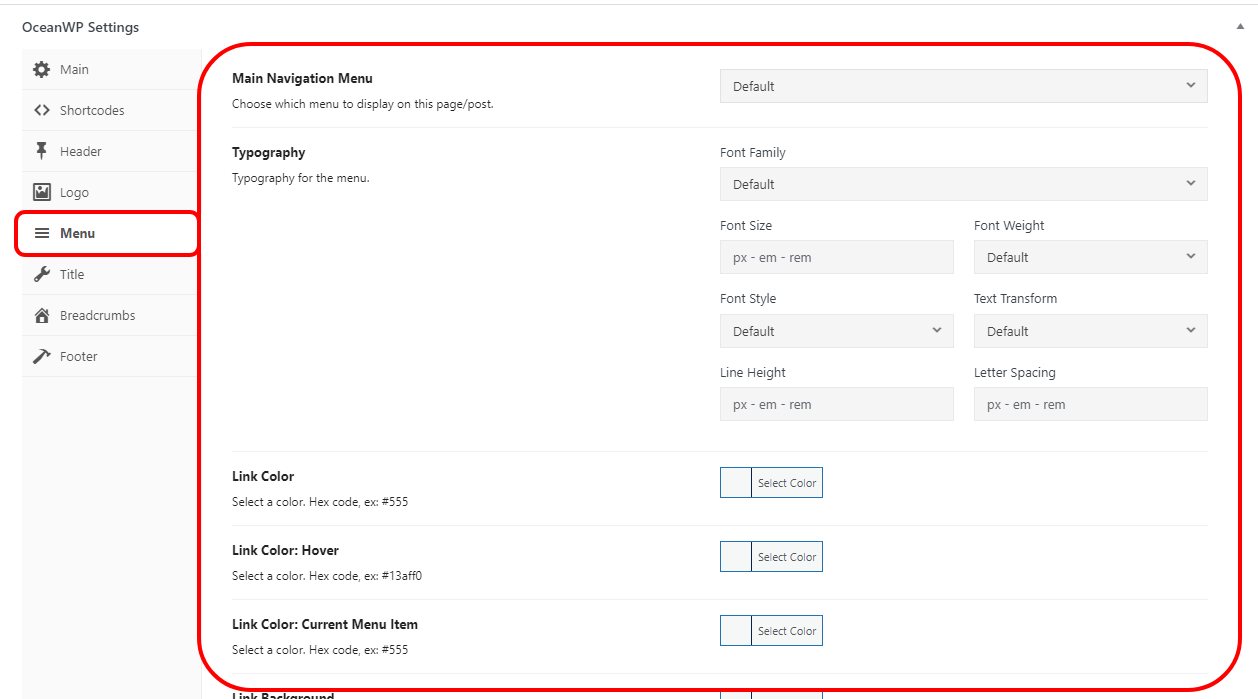This screenshot has height=699, width=1258.
Task: Click the gear icon beside Main
Action: [41, 69]
